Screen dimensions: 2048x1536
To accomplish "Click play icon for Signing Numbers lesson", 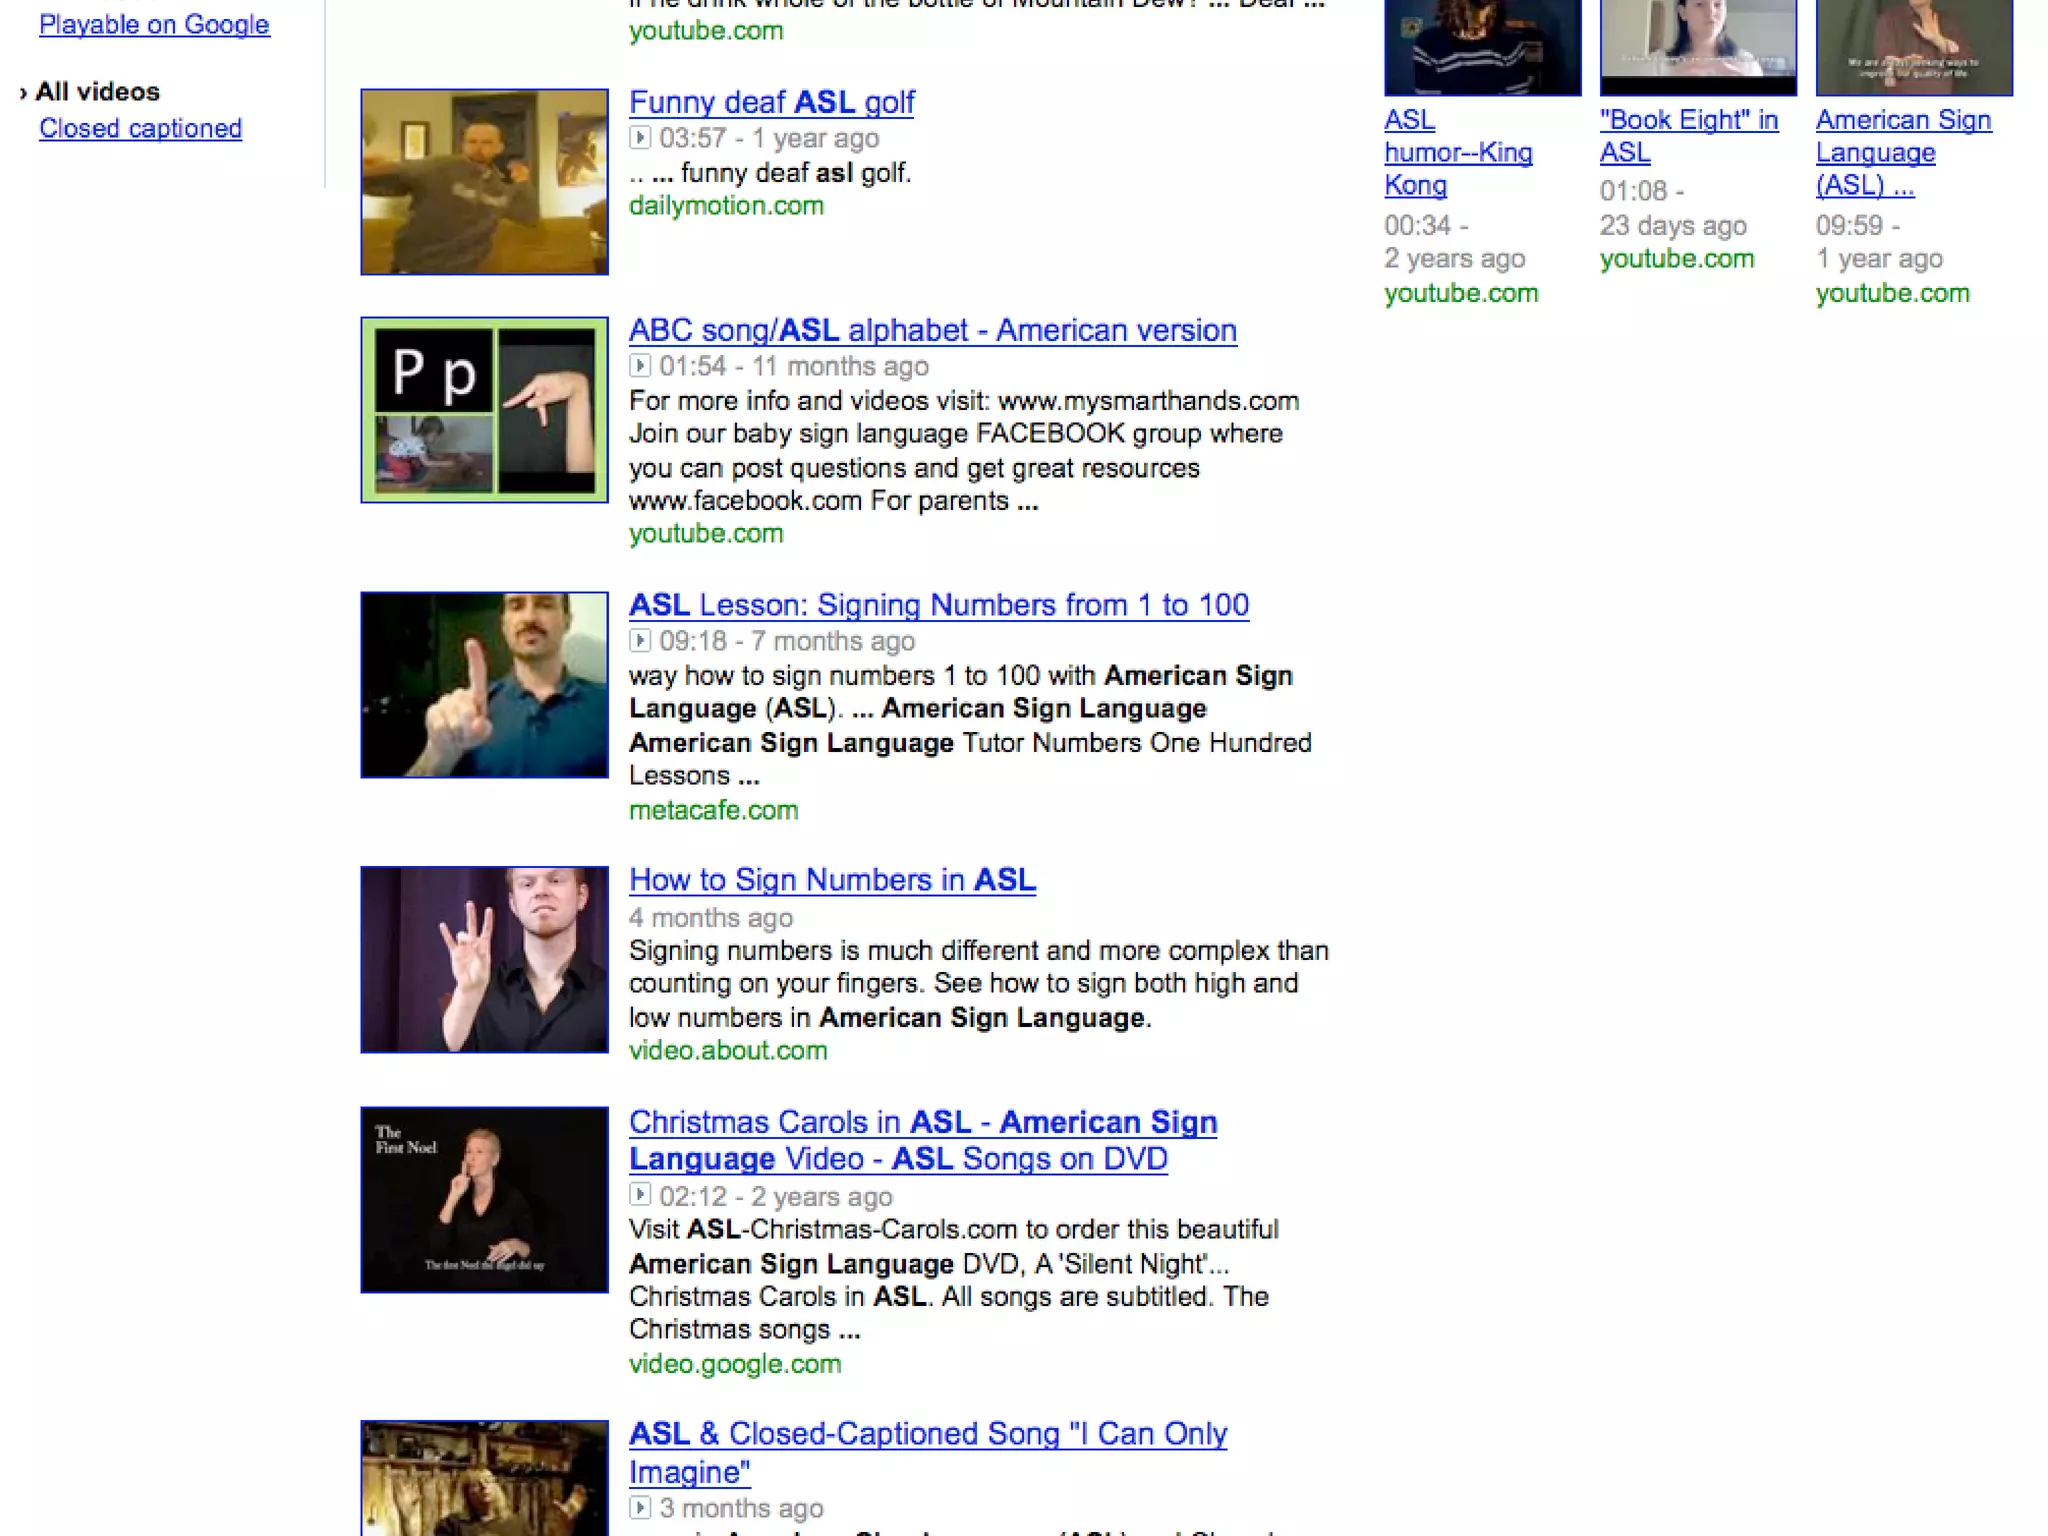I will pyautogui.click(x=640, y=641).
